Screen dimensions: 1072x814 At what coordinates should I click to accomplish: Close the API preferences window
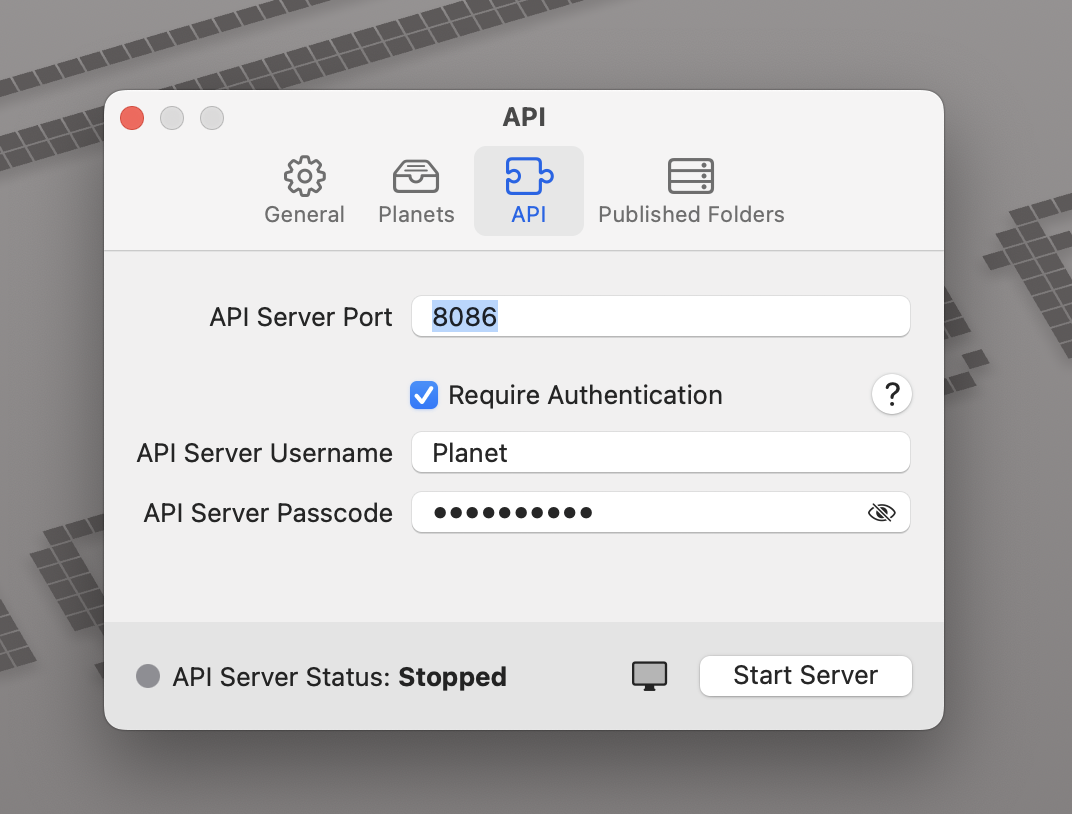[131, 117]
